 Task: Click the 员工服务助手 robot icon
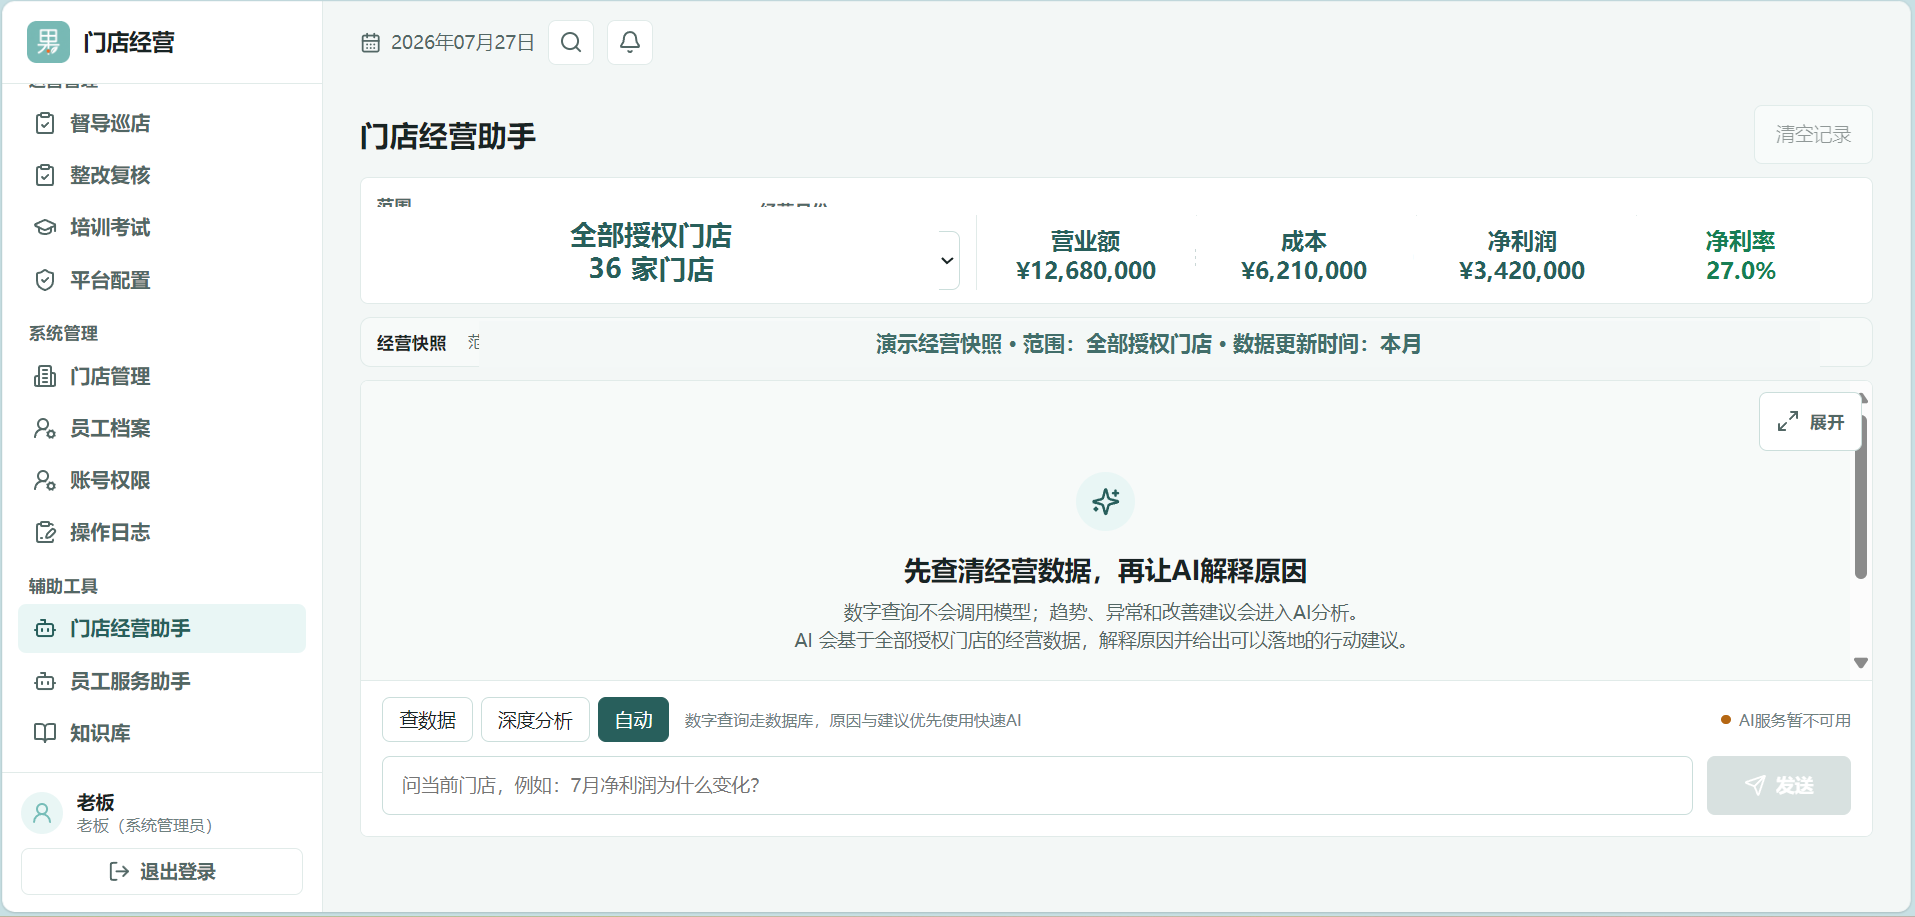click(45, 681)
